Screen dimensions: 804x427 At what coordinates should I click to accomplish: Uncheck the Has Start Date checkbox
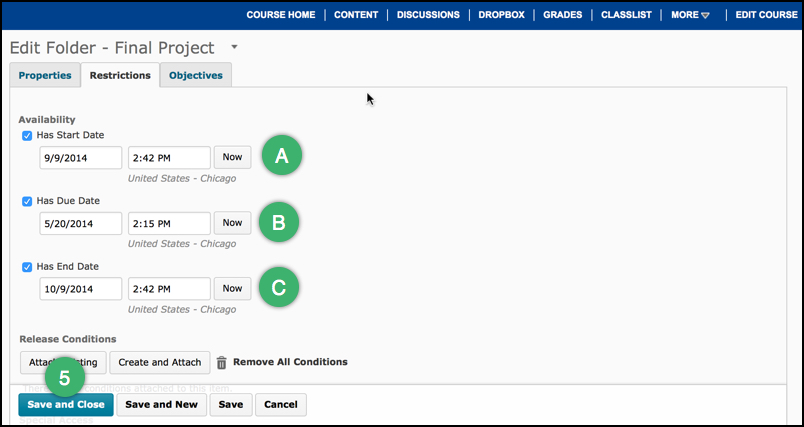[27, 136]
